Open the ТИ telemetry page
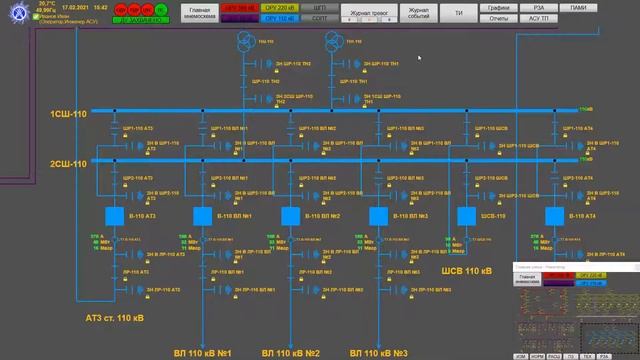This screenshot has width=640, height=360. pos(459,13)
